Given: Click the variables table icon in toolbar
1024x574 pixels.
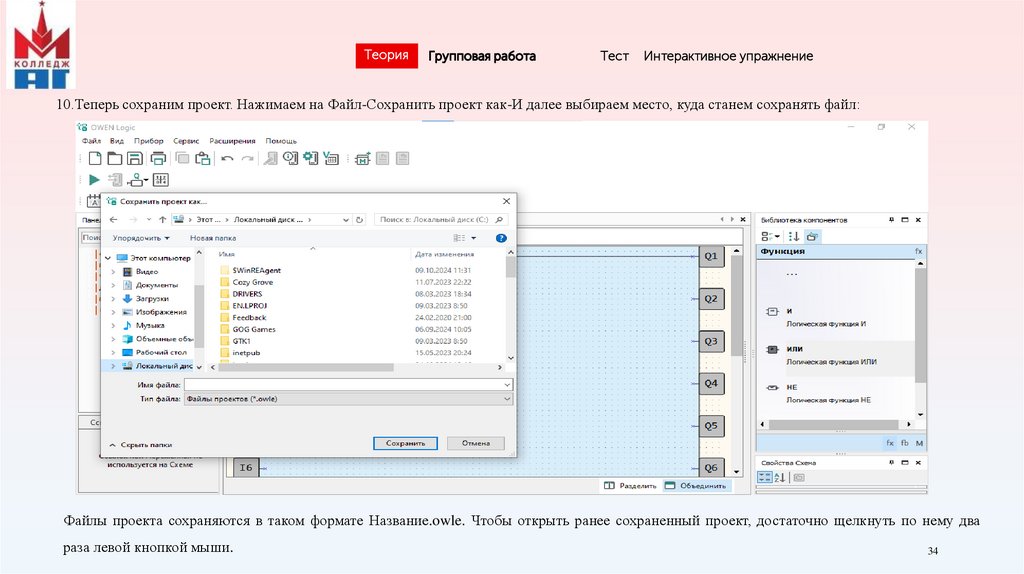Looking at the screenshot, I should pos(331,158).
